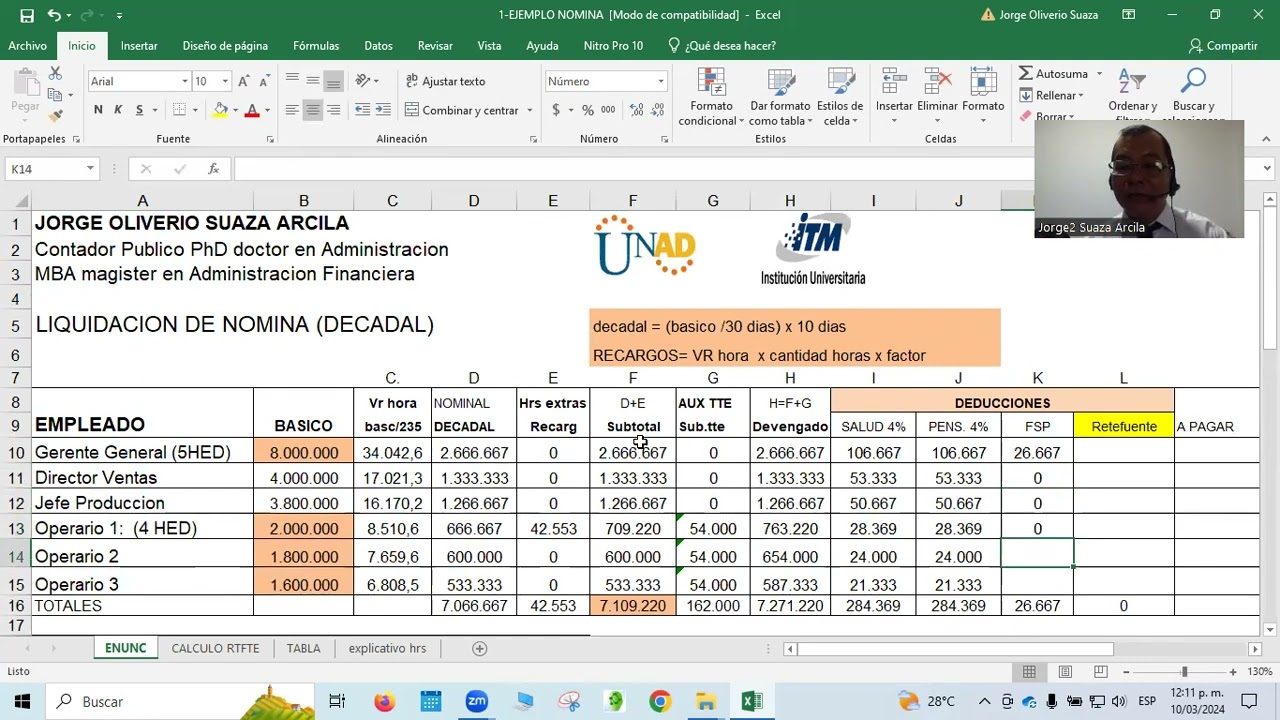Align cell content to the top
This screenshot has width=1280, height=720.
[292, 81]
